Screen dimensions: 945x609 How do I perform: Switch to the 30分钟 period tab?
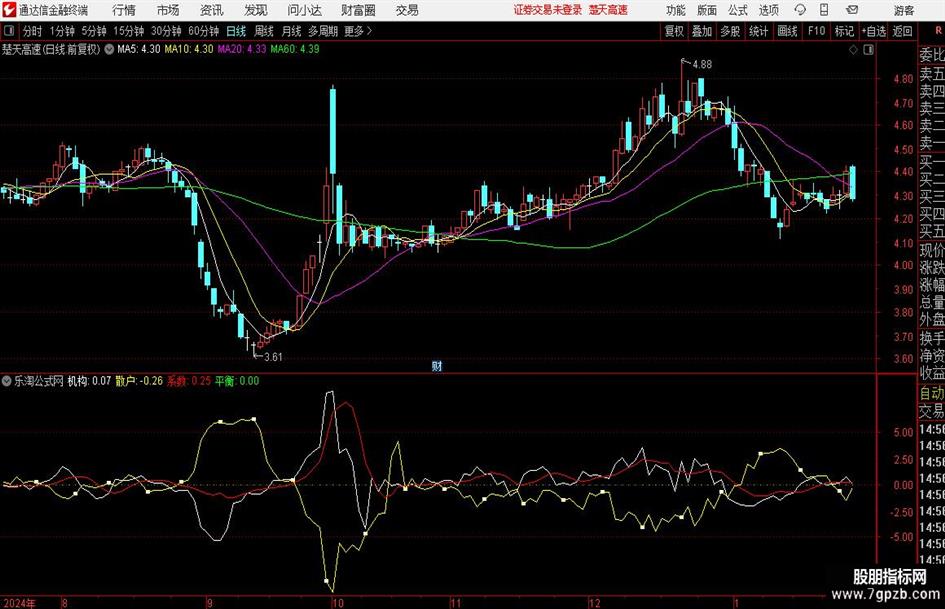[x=166, y=31]
